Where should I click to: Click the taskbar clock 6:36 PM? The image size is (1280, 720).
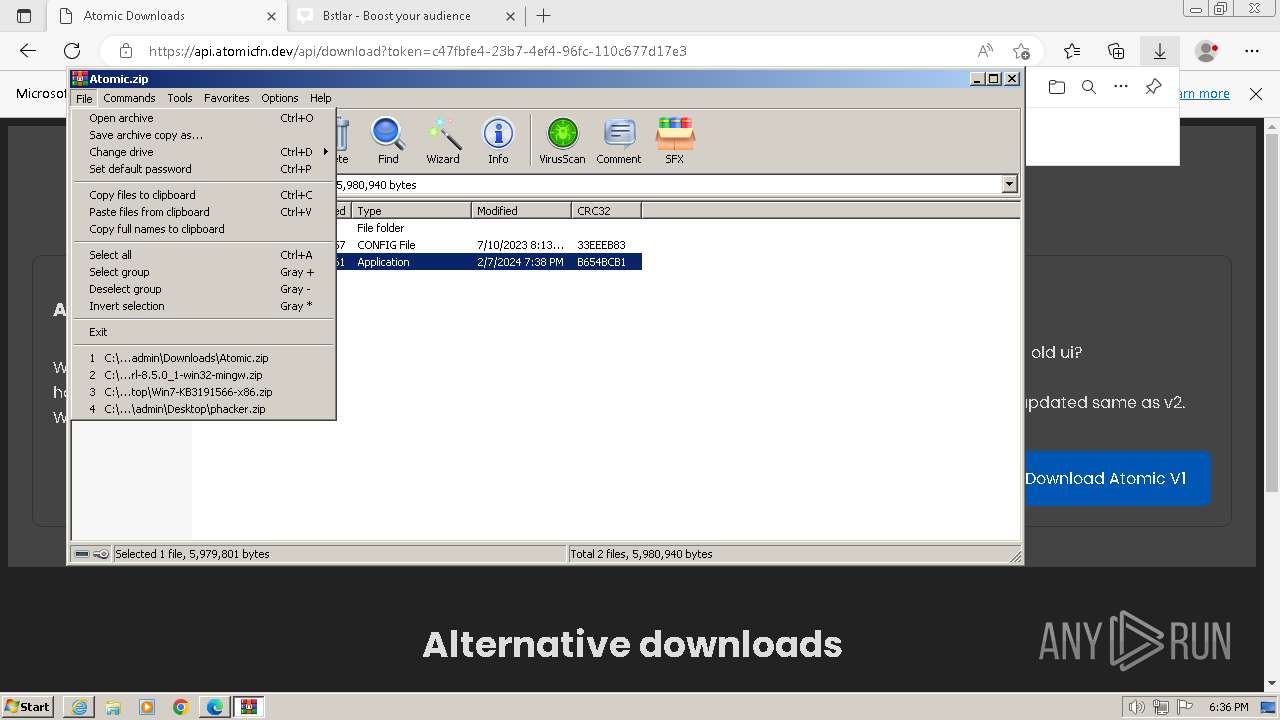1228,707
